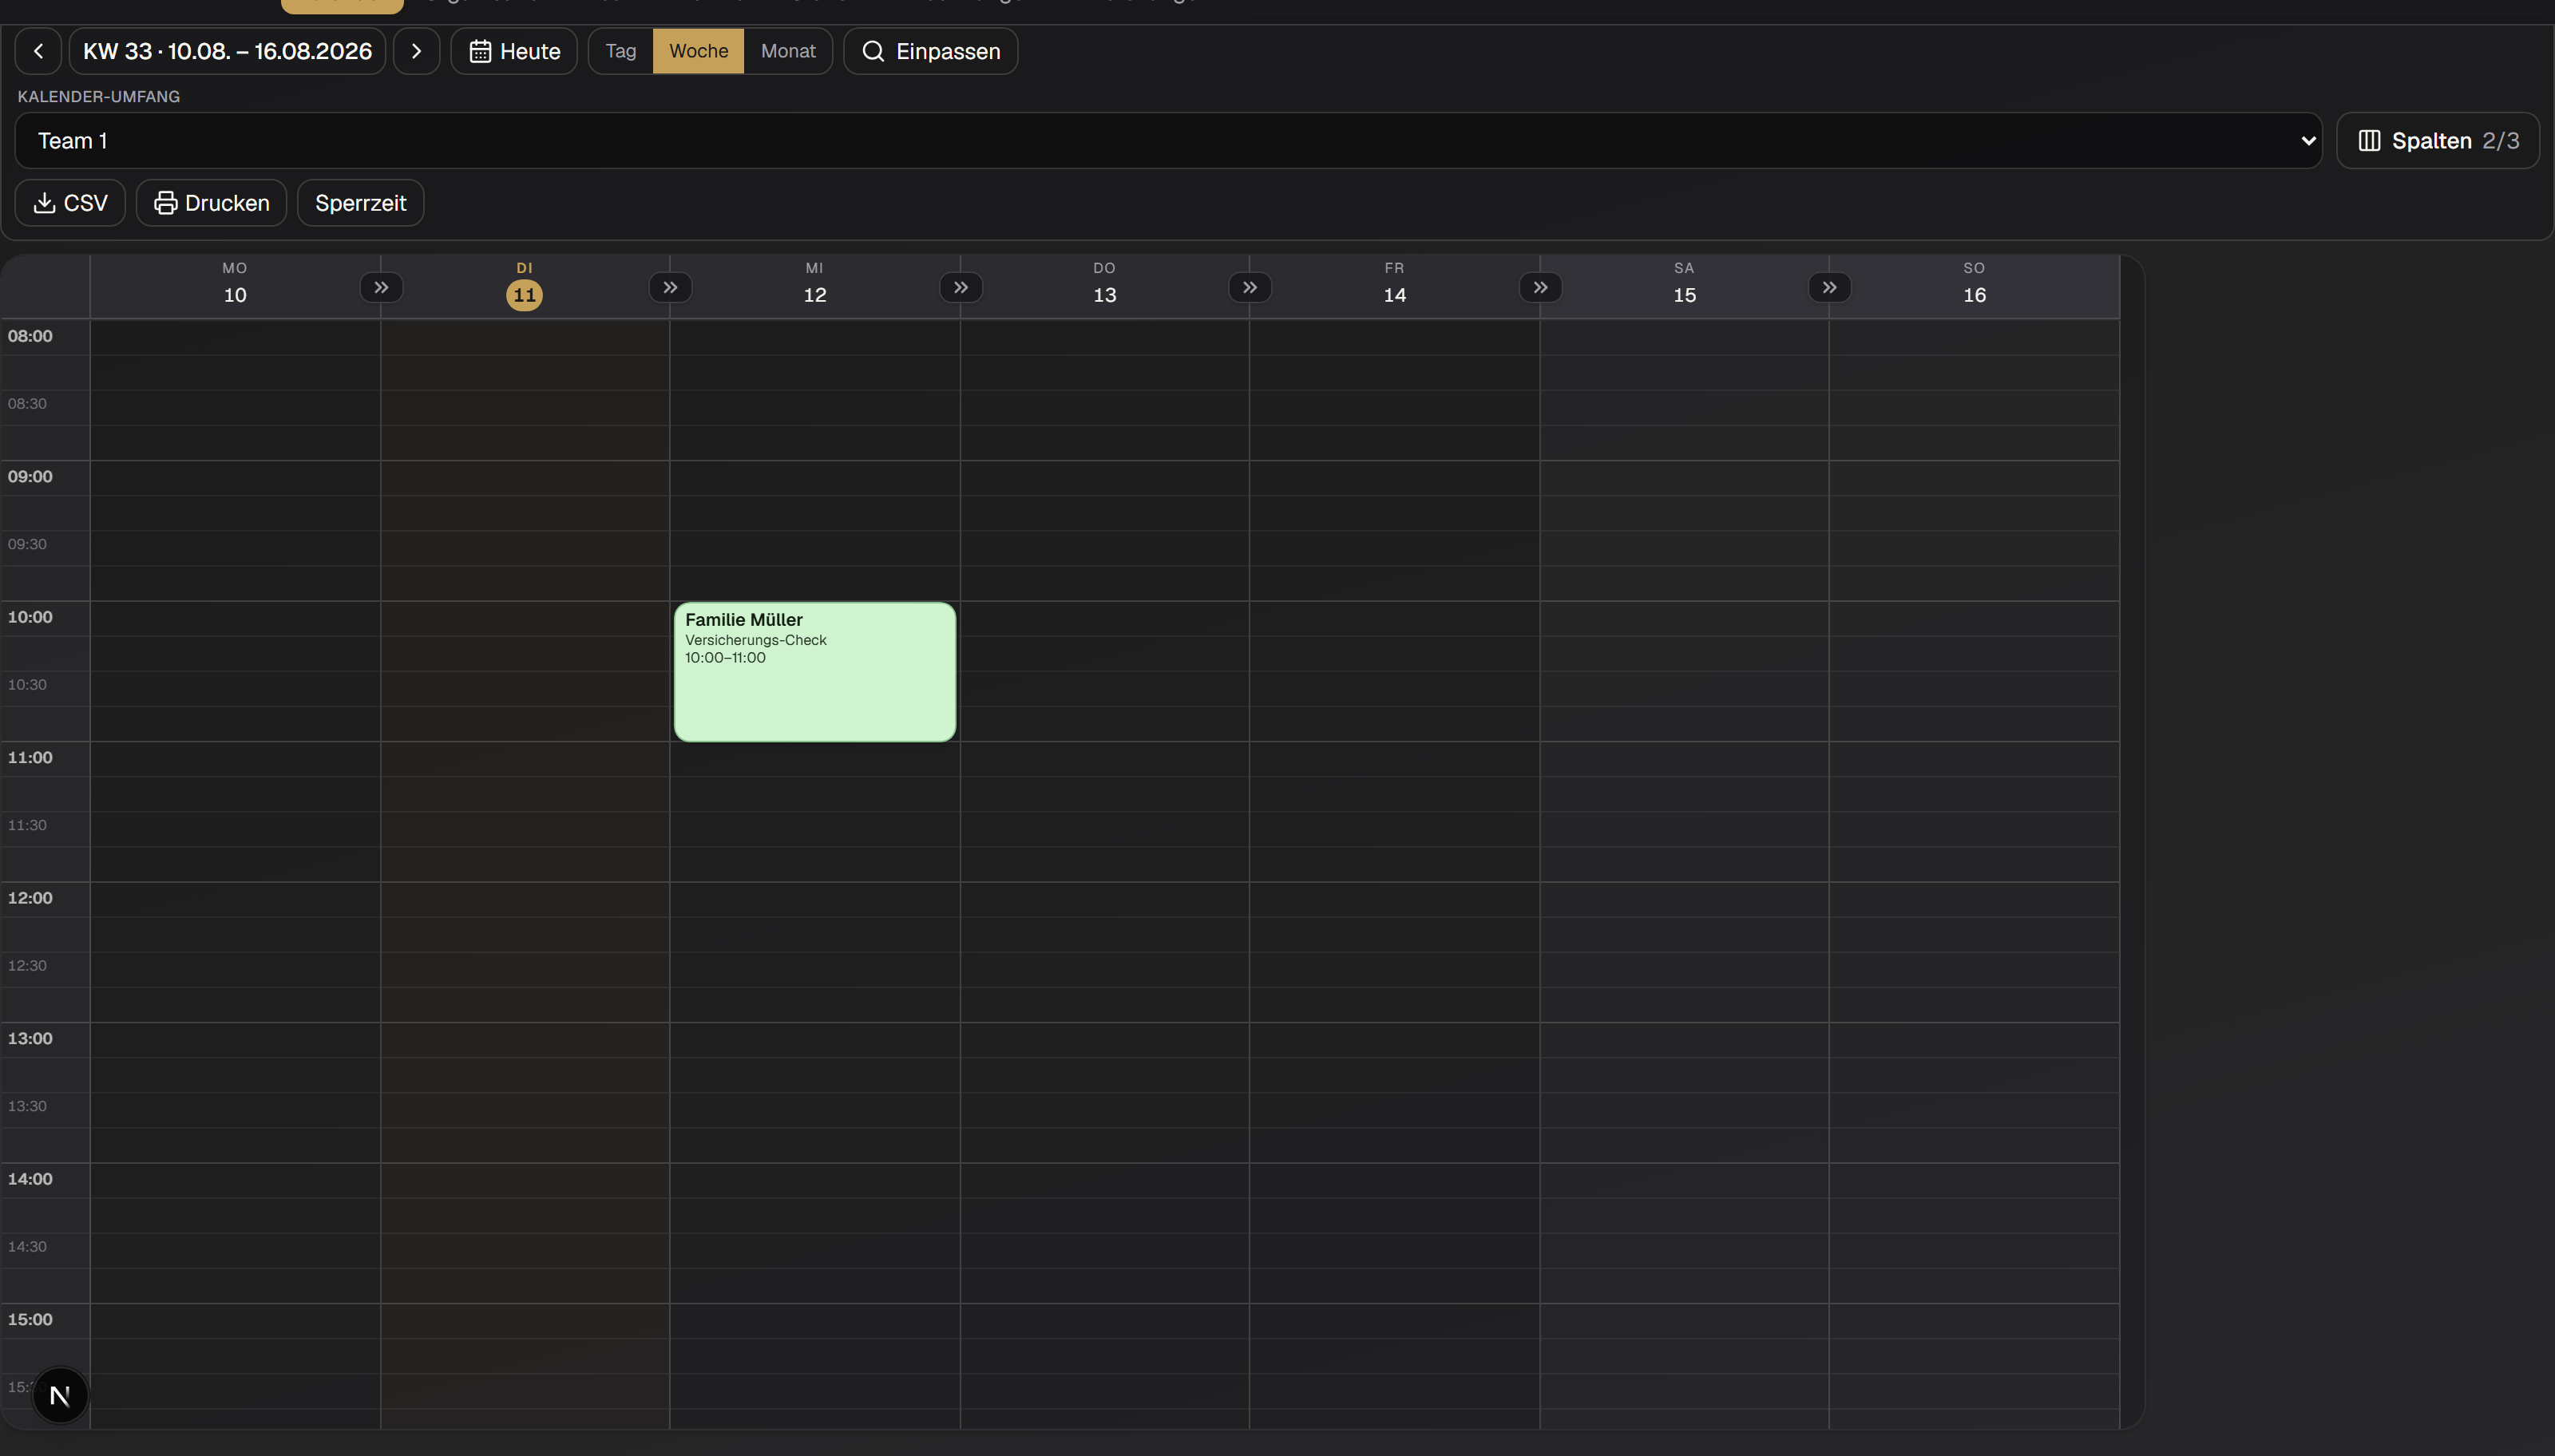Go to the next week with right chevron

tap(417, 51)
